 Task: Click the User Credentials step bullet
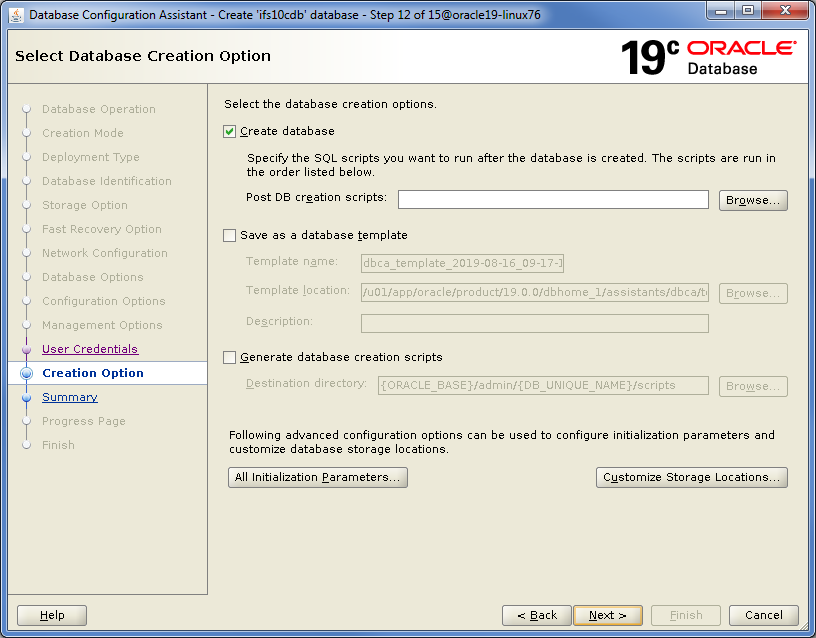click(27, 349)
